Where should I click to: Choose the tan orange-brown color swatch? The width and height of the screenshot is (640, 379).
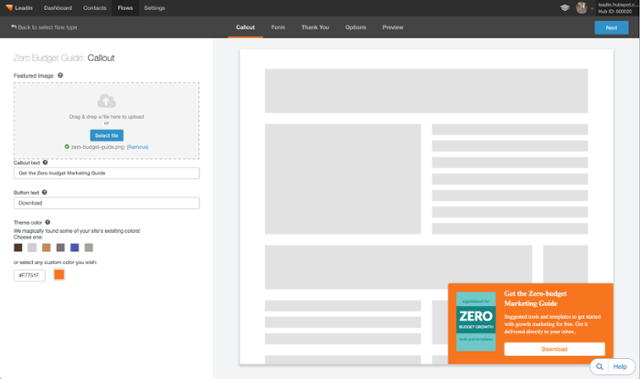[46, 247]
